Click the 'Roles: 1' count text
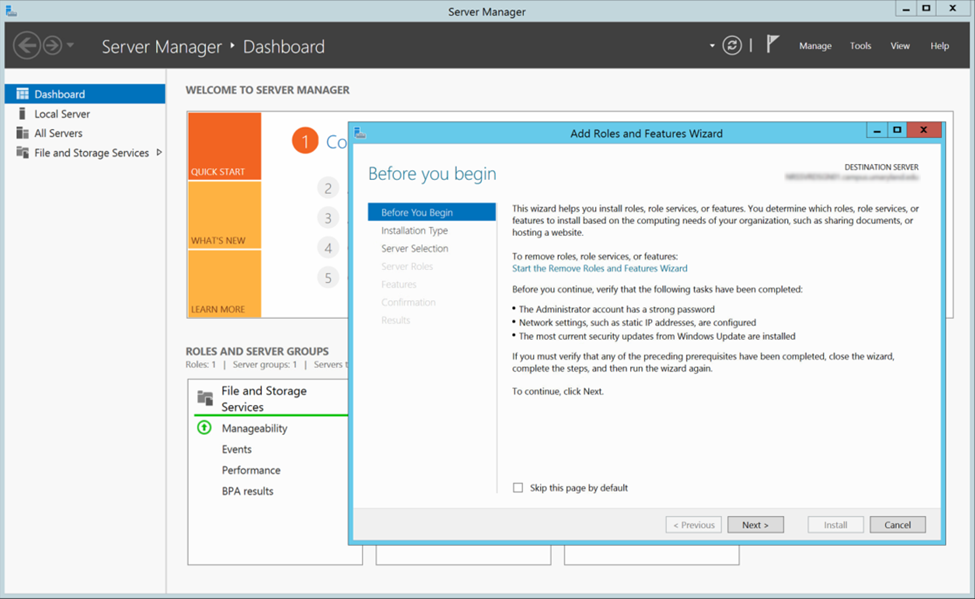The image size is (975, 599). (201, 365)
